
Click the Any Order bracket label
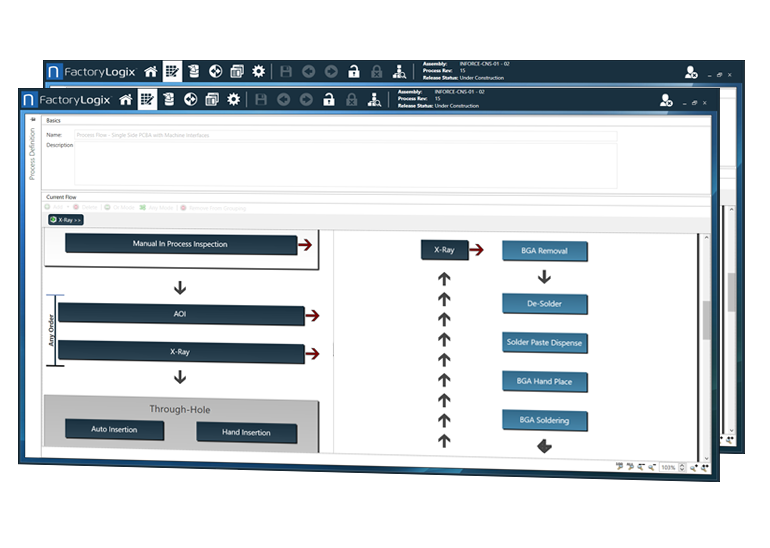tap(51, 330)
